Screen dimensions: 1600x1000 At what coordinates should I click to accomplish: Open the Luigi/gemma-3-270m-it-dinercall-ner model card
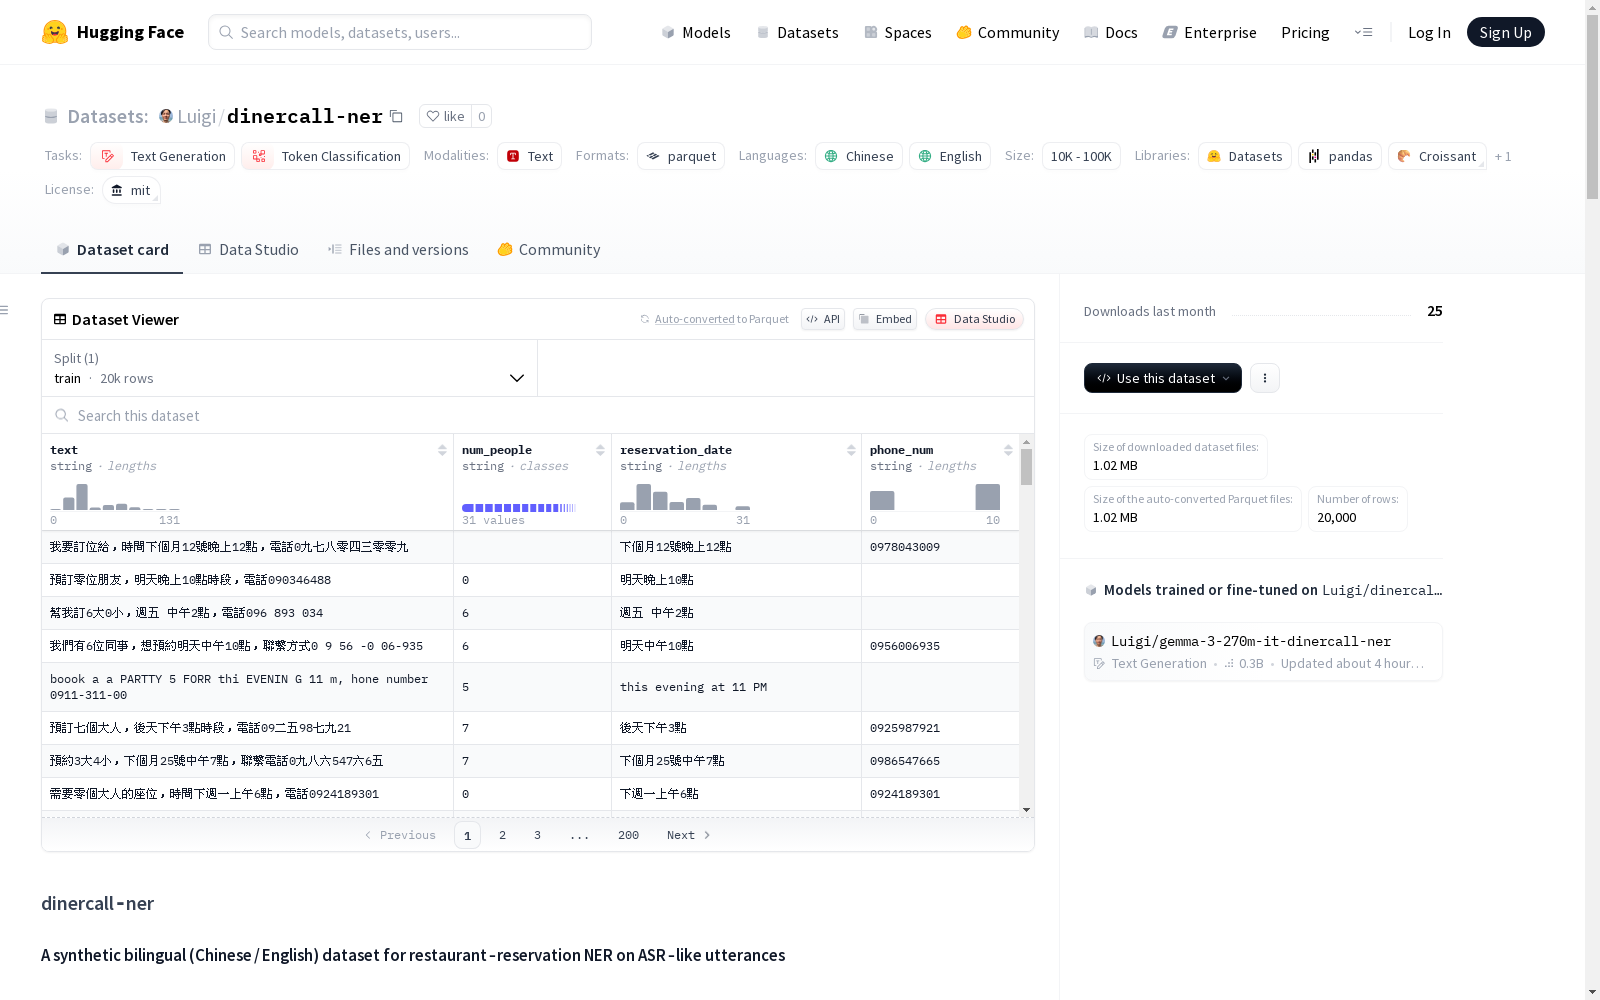tap(1263, 652)
